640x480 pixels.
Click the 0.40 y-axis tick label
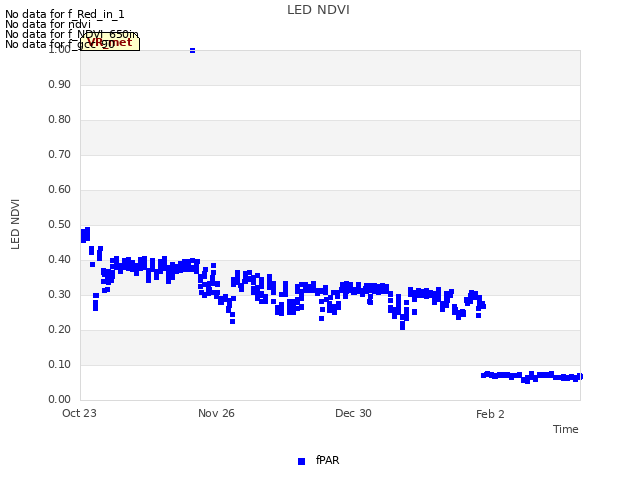(x=60, y=260)
